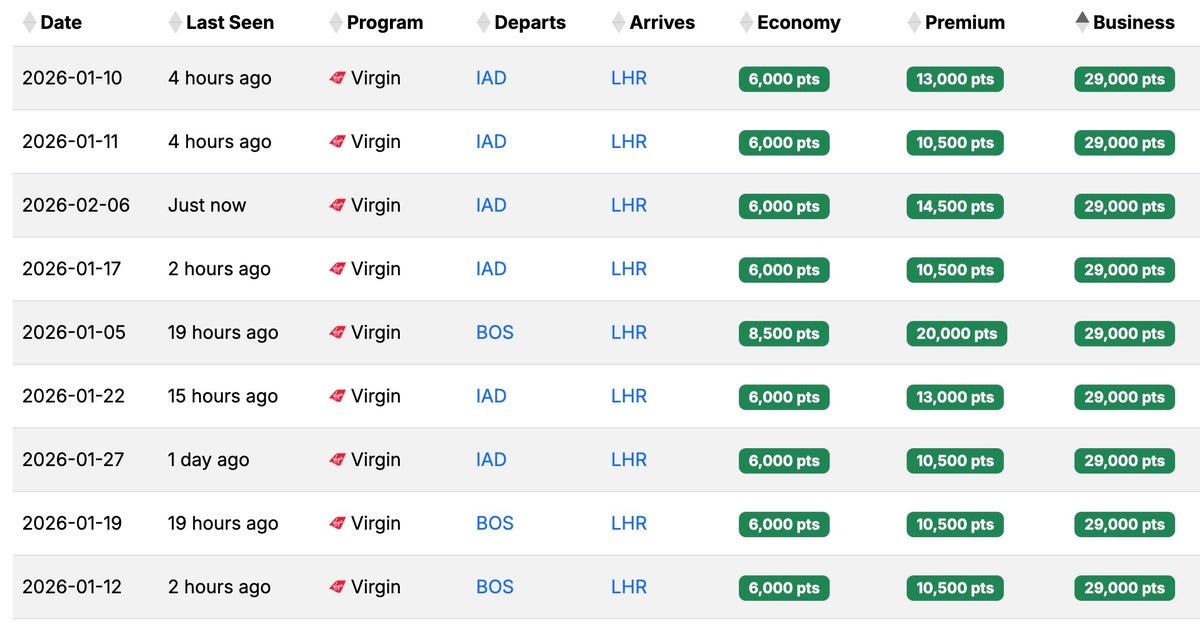Click the Economy column sort arrows
Viewport: 1200px width, 628px height.
point(746,22)
